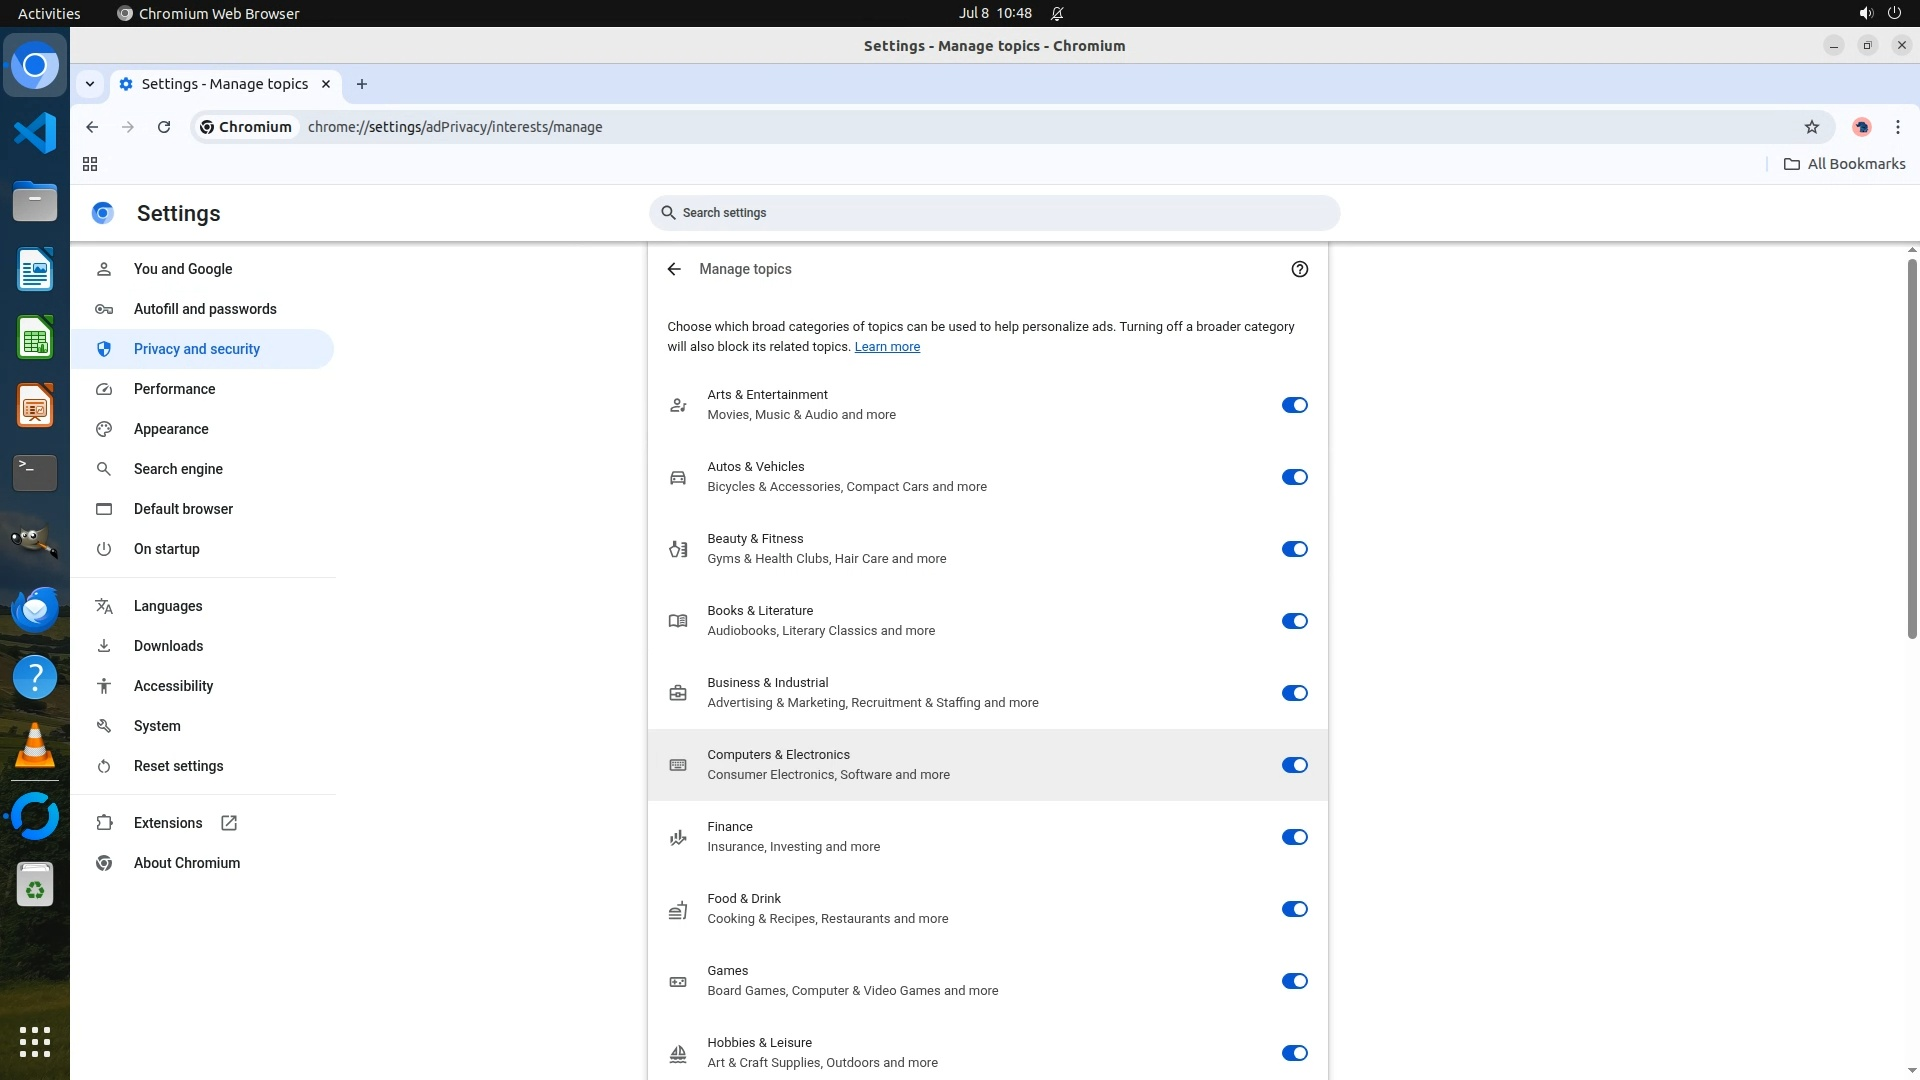This screenshot has width=1920, height=1080.
Task: Launch Visual Studio Code from the dock
Action: (35, 133)
